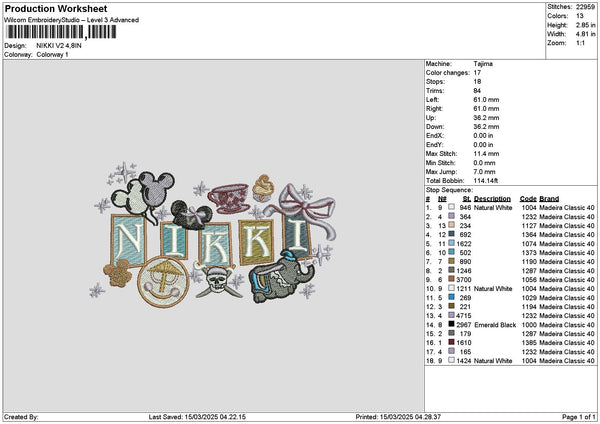Select the Emerald Black description text
Viewport: 600px width, 424px height.
coord(495,325)
